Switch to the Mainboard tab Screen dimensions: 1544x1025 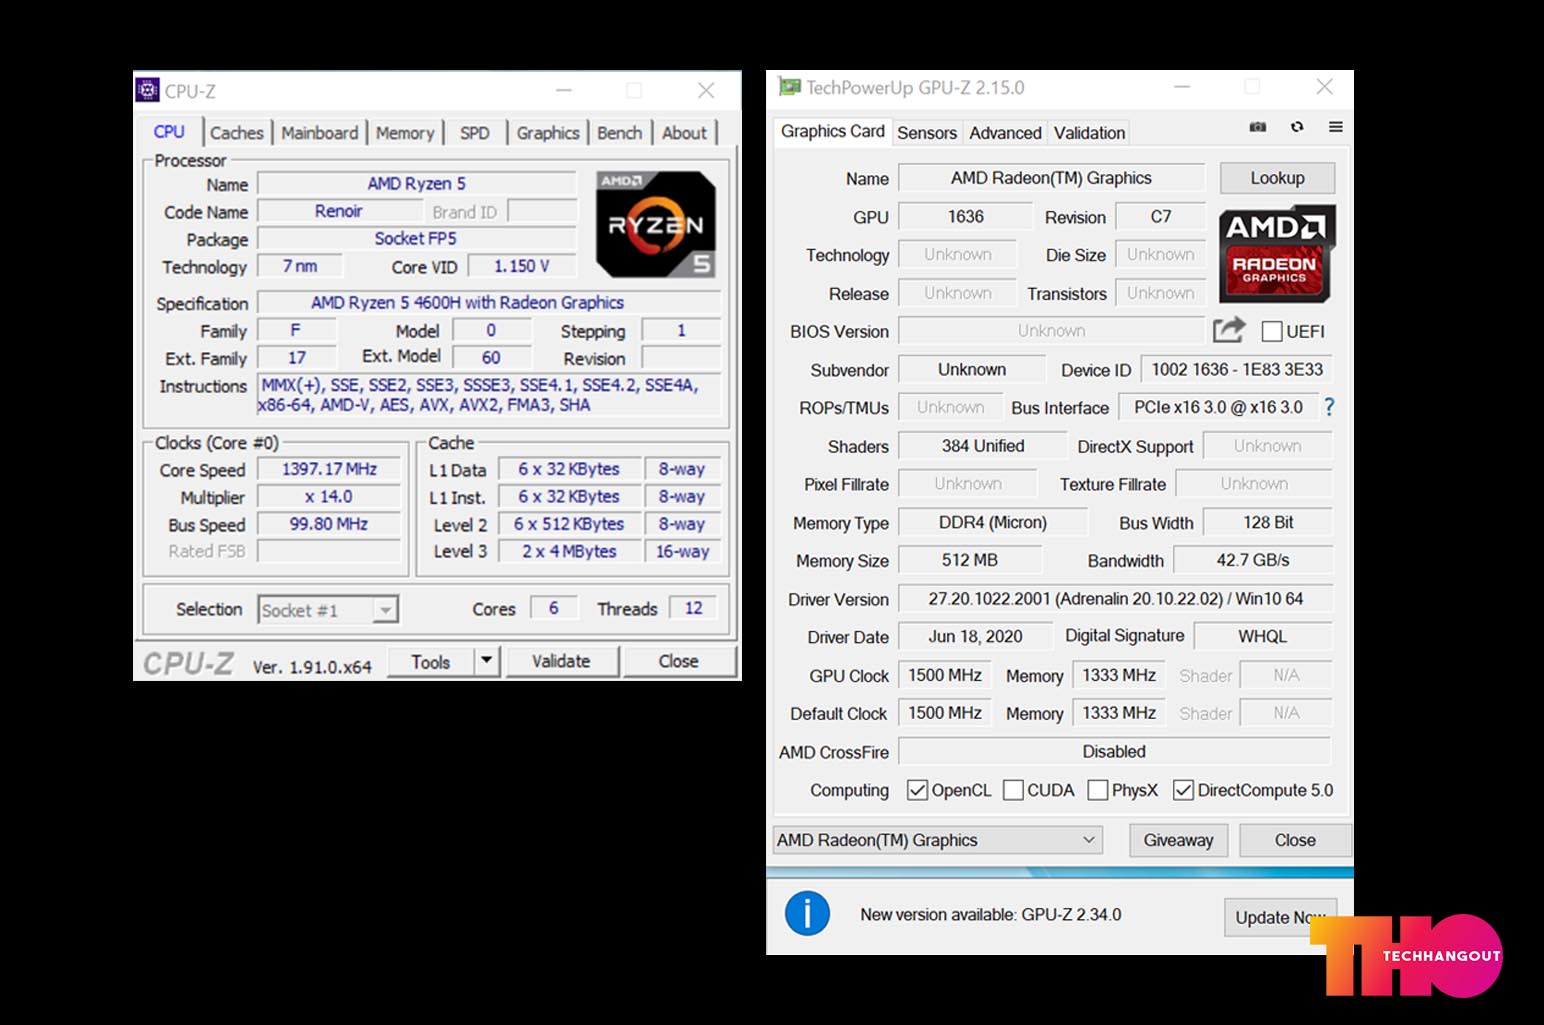pyautogui.click(x=319, y=133)
